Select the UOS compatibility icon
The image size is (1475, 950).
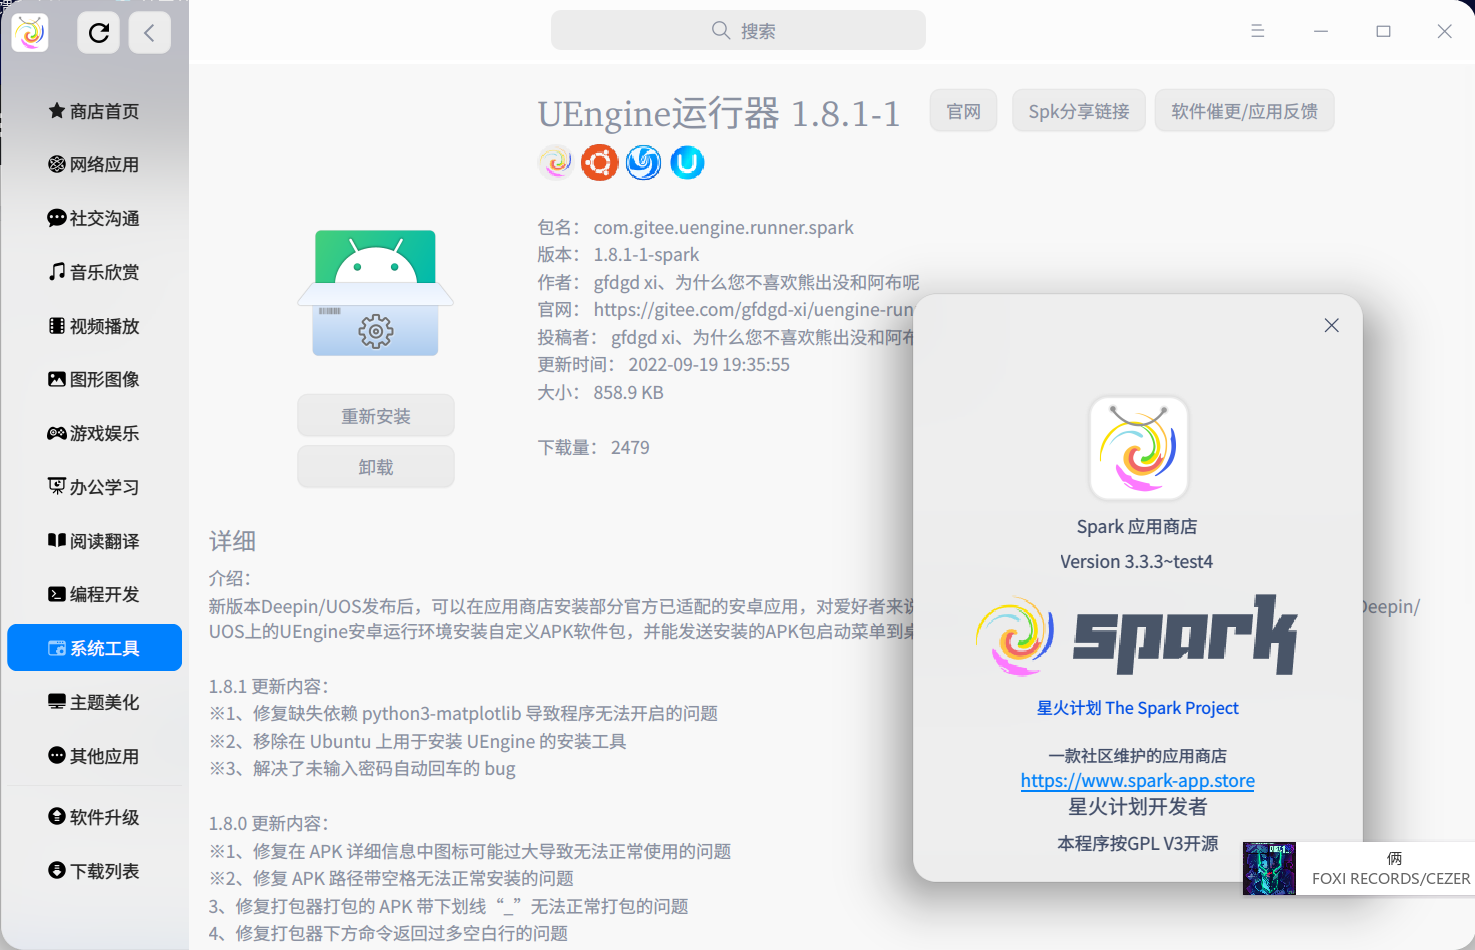[687, 162]
